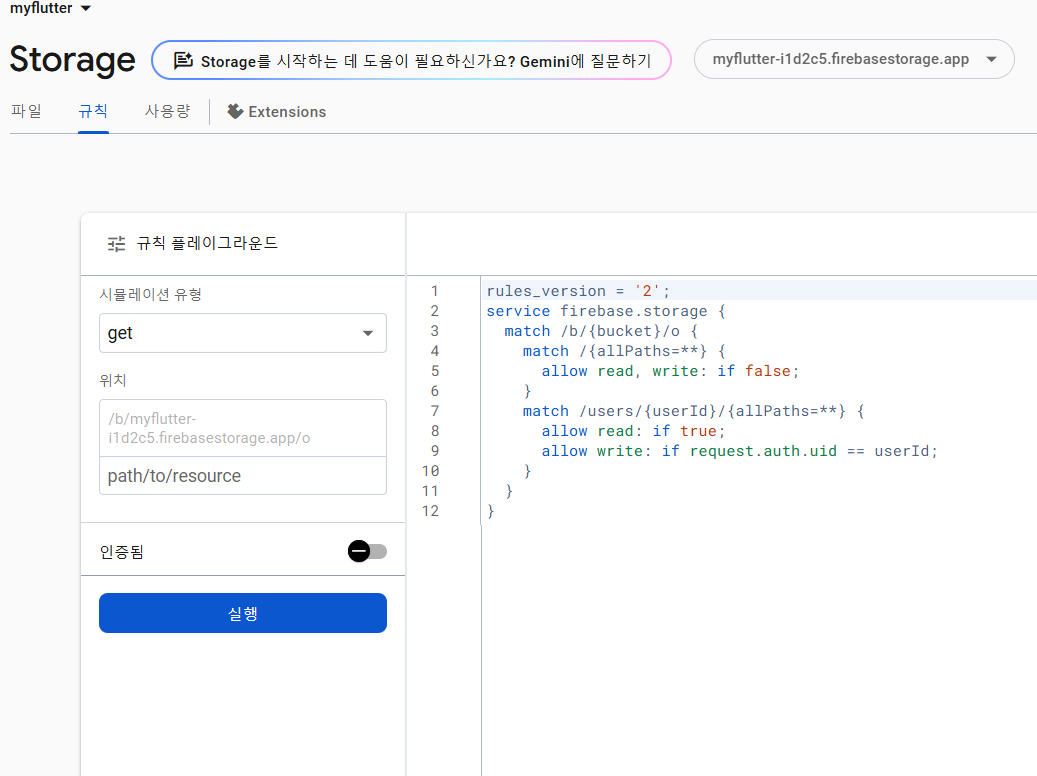Click the service firebase.storage line
The width and height of the screenshot is (1037, 776).
[x=606, y=311]
